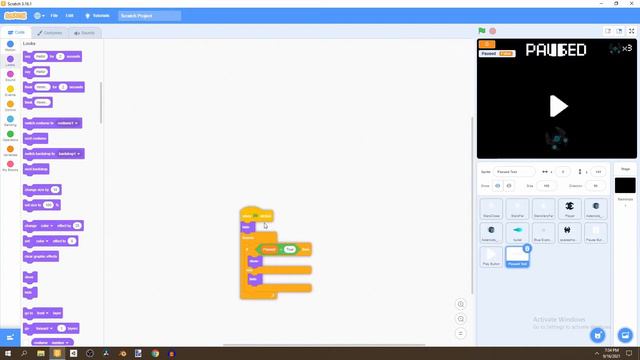This screenshot has height=360, width=640.
Task: Open the add extension button
Action: (x=10, y=338)
